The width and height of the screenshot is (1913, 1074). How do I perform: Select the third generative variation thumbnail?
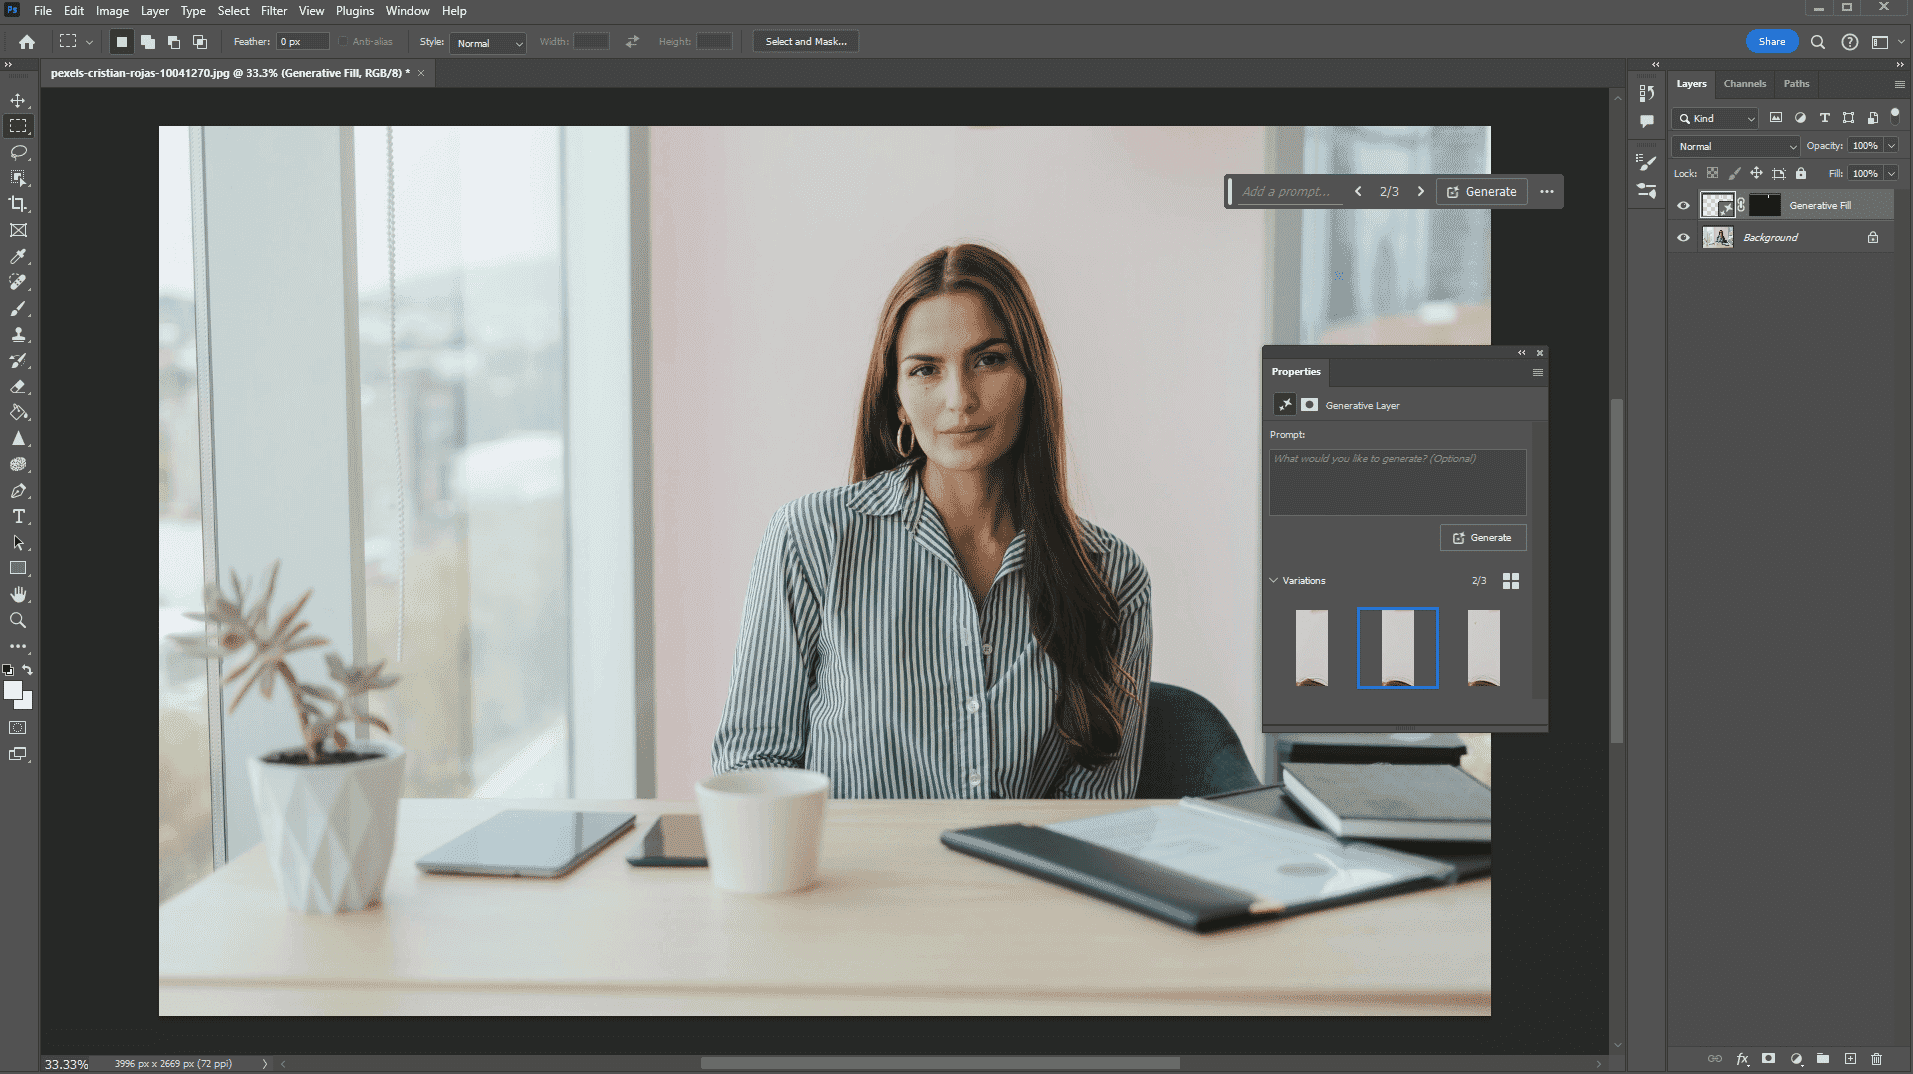pos(1483,648)
